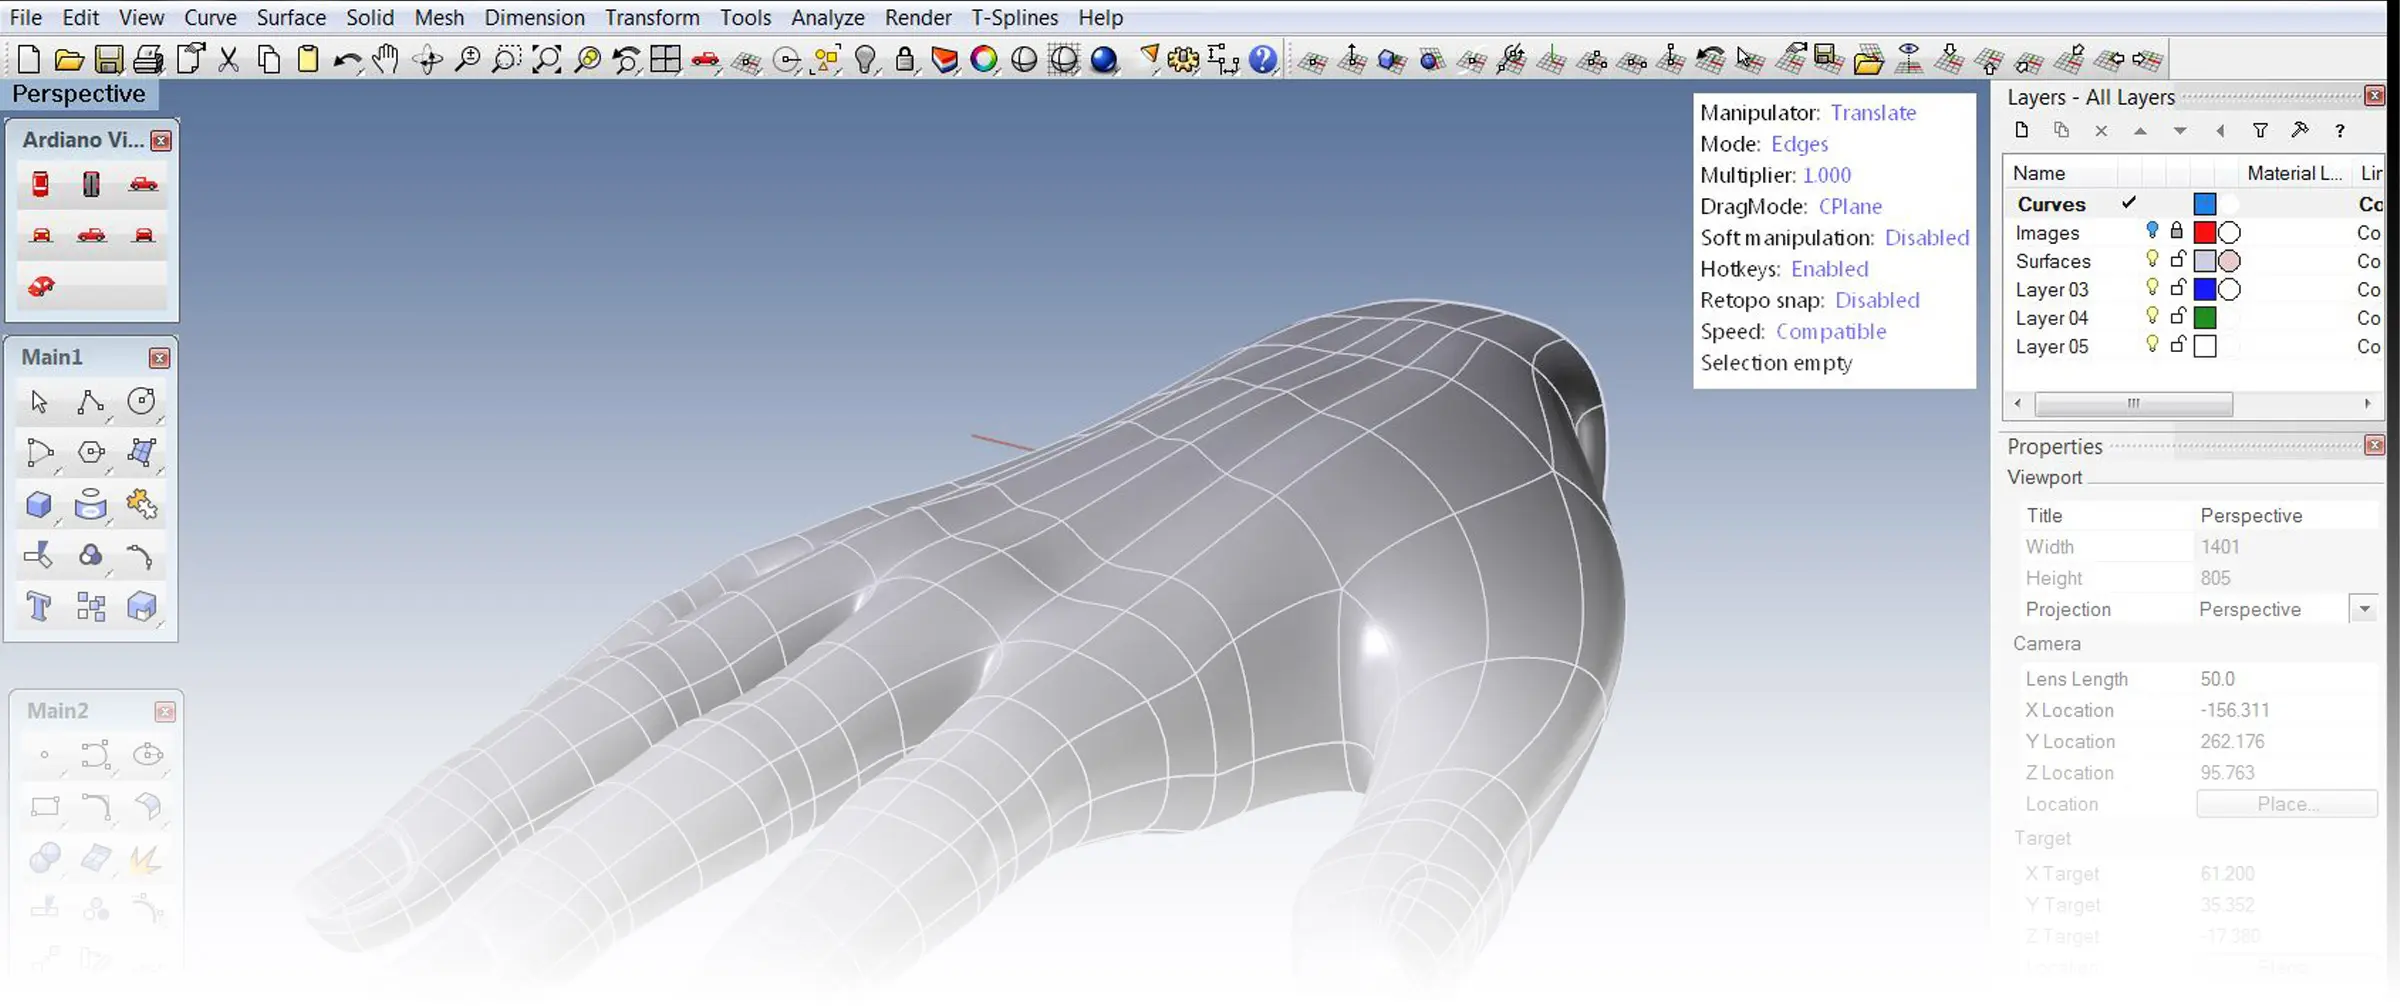The image size is (2400, 1006).
Task: Click the Print toolbar icon
Action: coord(148,60)
